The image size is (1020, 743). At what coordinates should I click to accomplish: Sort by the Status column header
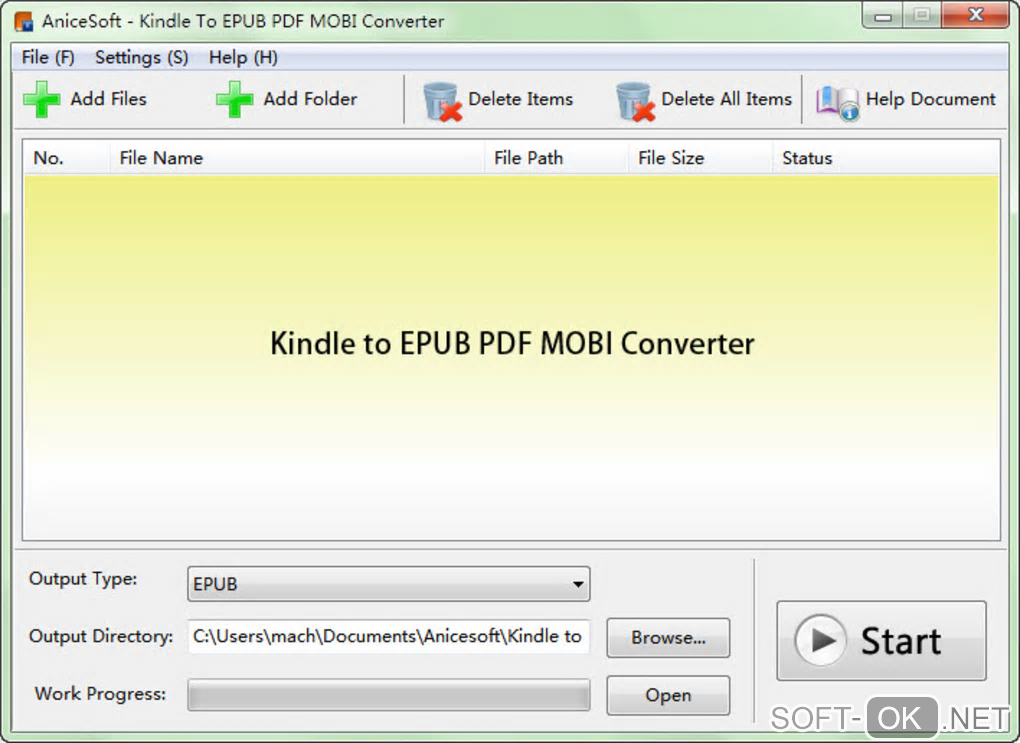(x=885, y=157)
